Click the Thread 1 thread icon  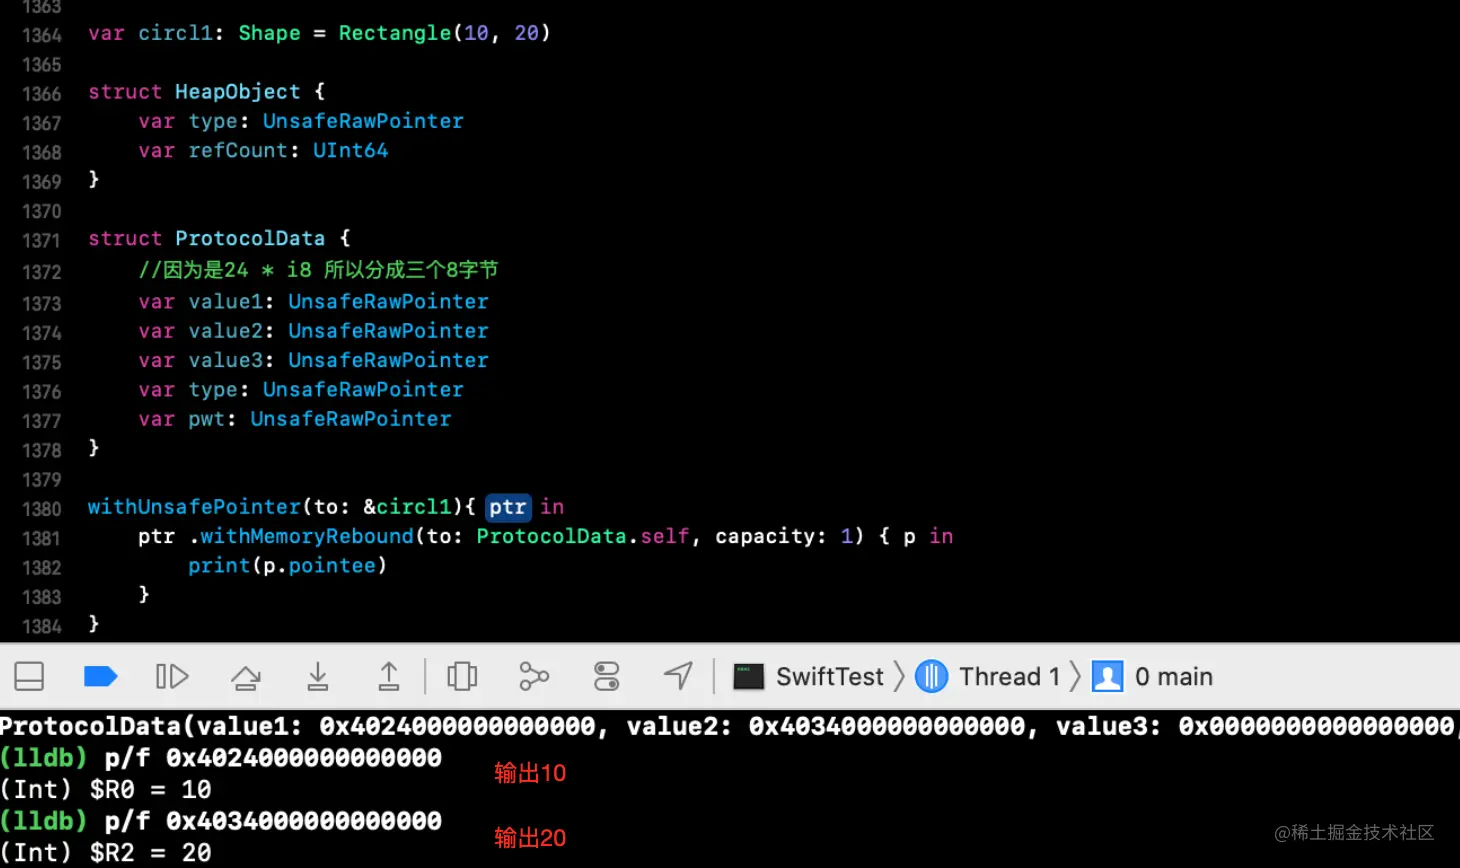pos(931,677)
